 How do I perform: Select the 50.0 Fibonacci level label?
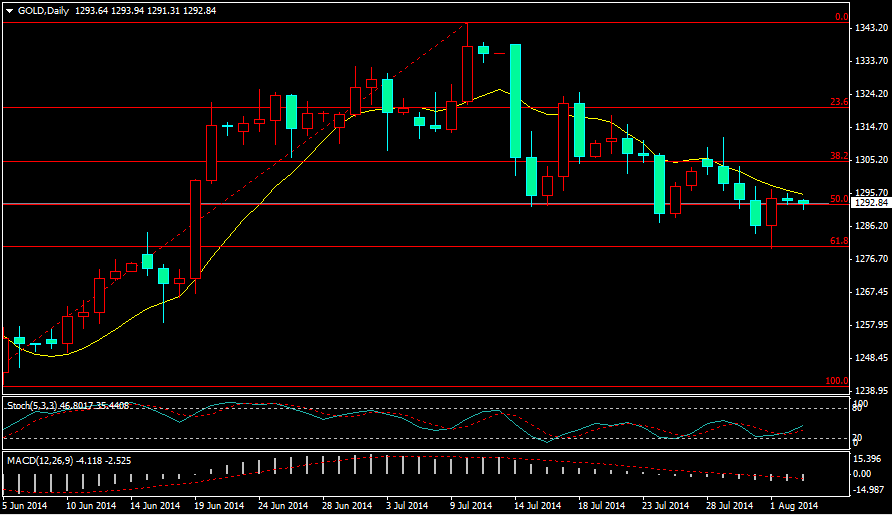click(x=839, y=199)
